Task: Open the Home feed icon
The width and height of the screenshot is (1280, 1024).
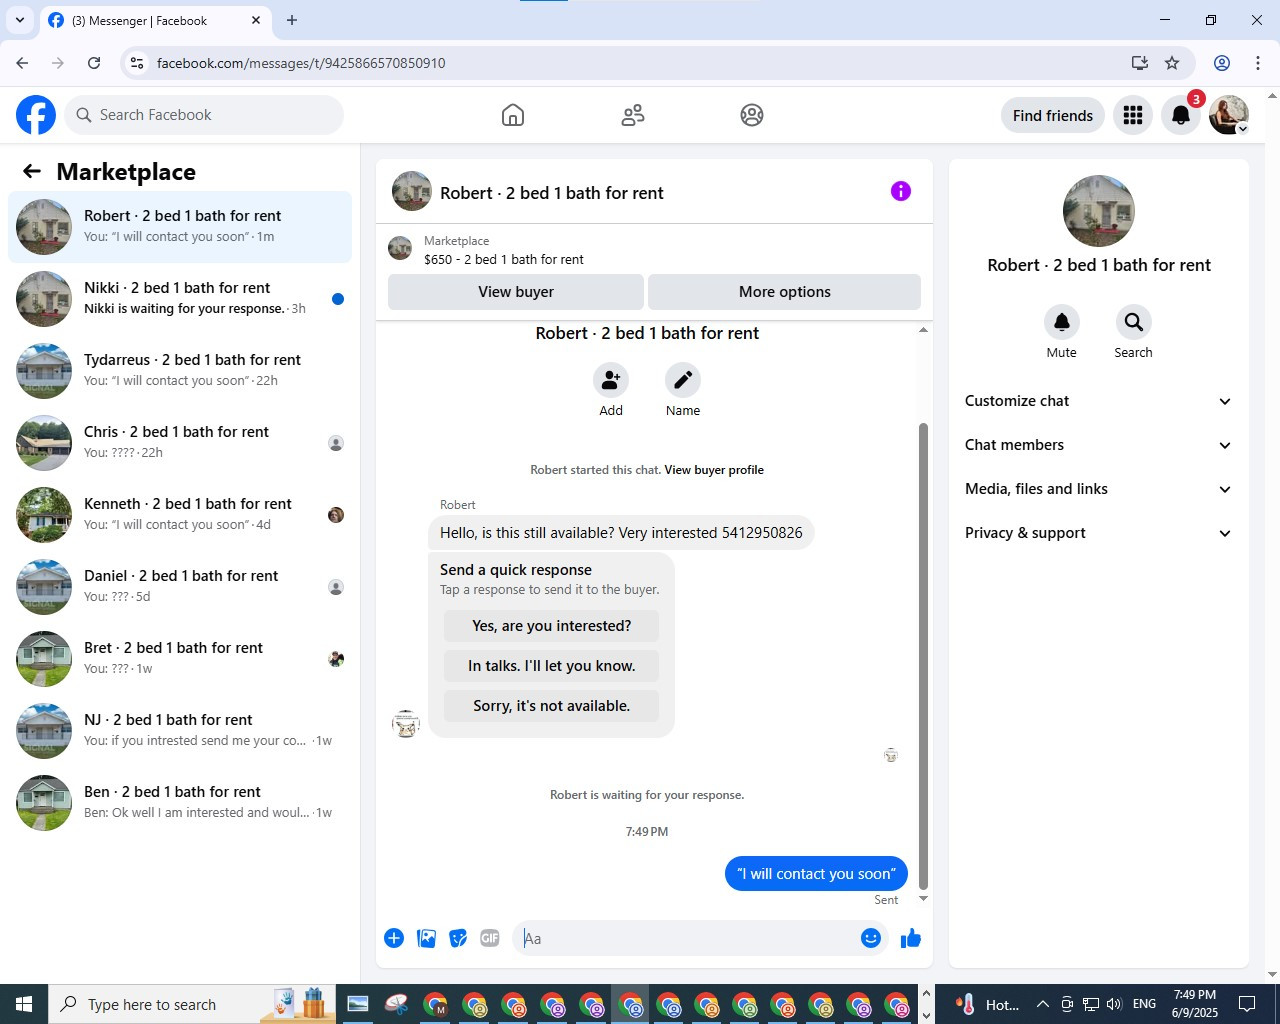Action: coord(513,115)
